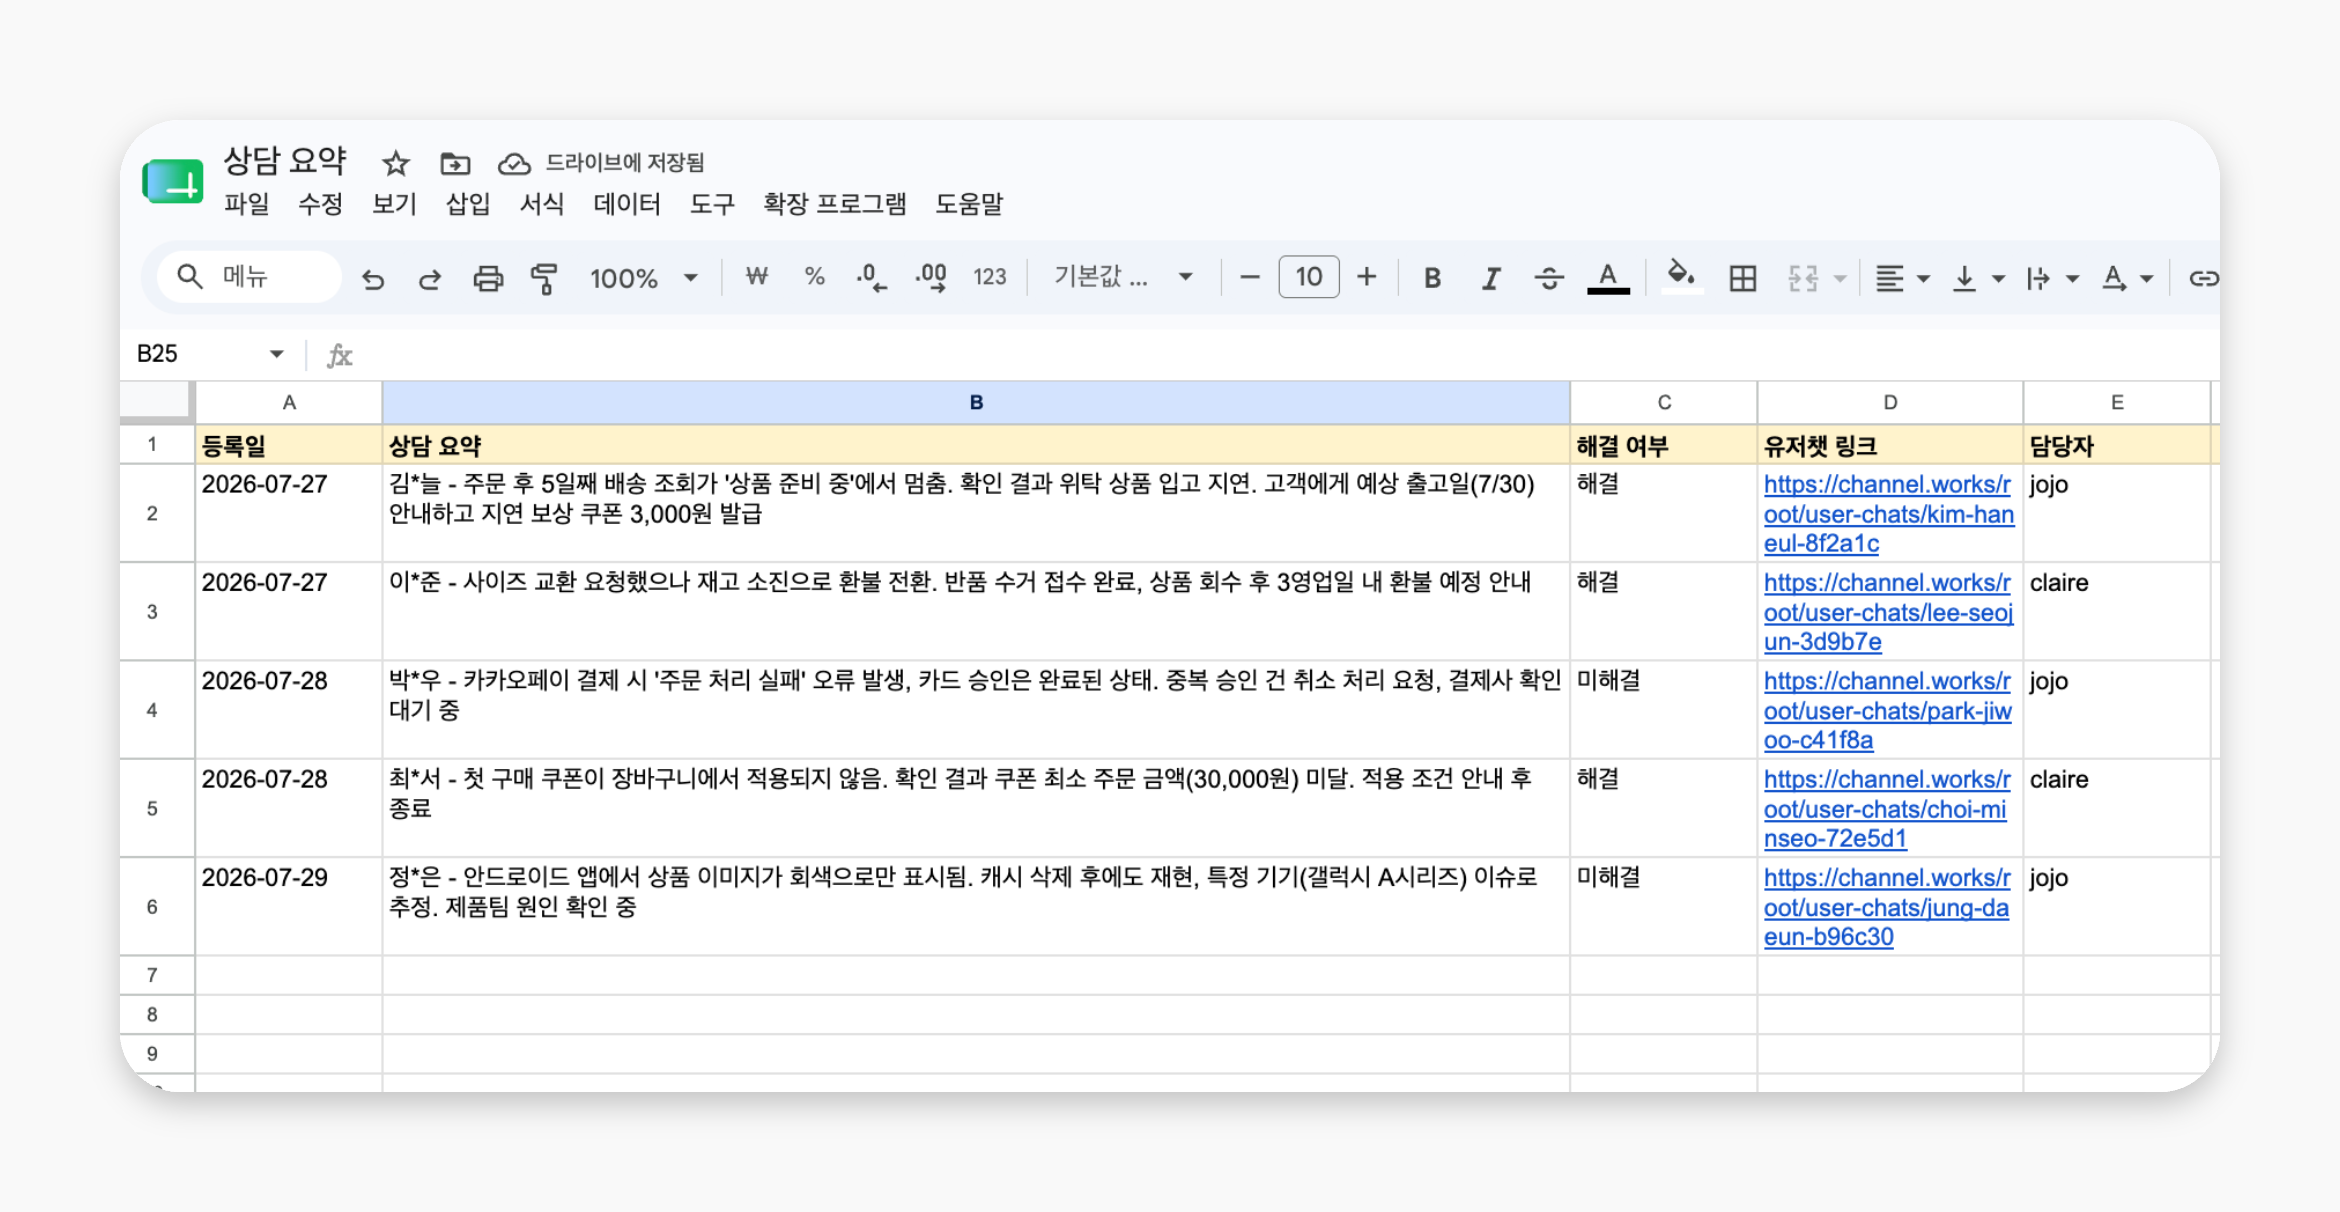Expand the 기본값 font dropdown

point(1123,277)
